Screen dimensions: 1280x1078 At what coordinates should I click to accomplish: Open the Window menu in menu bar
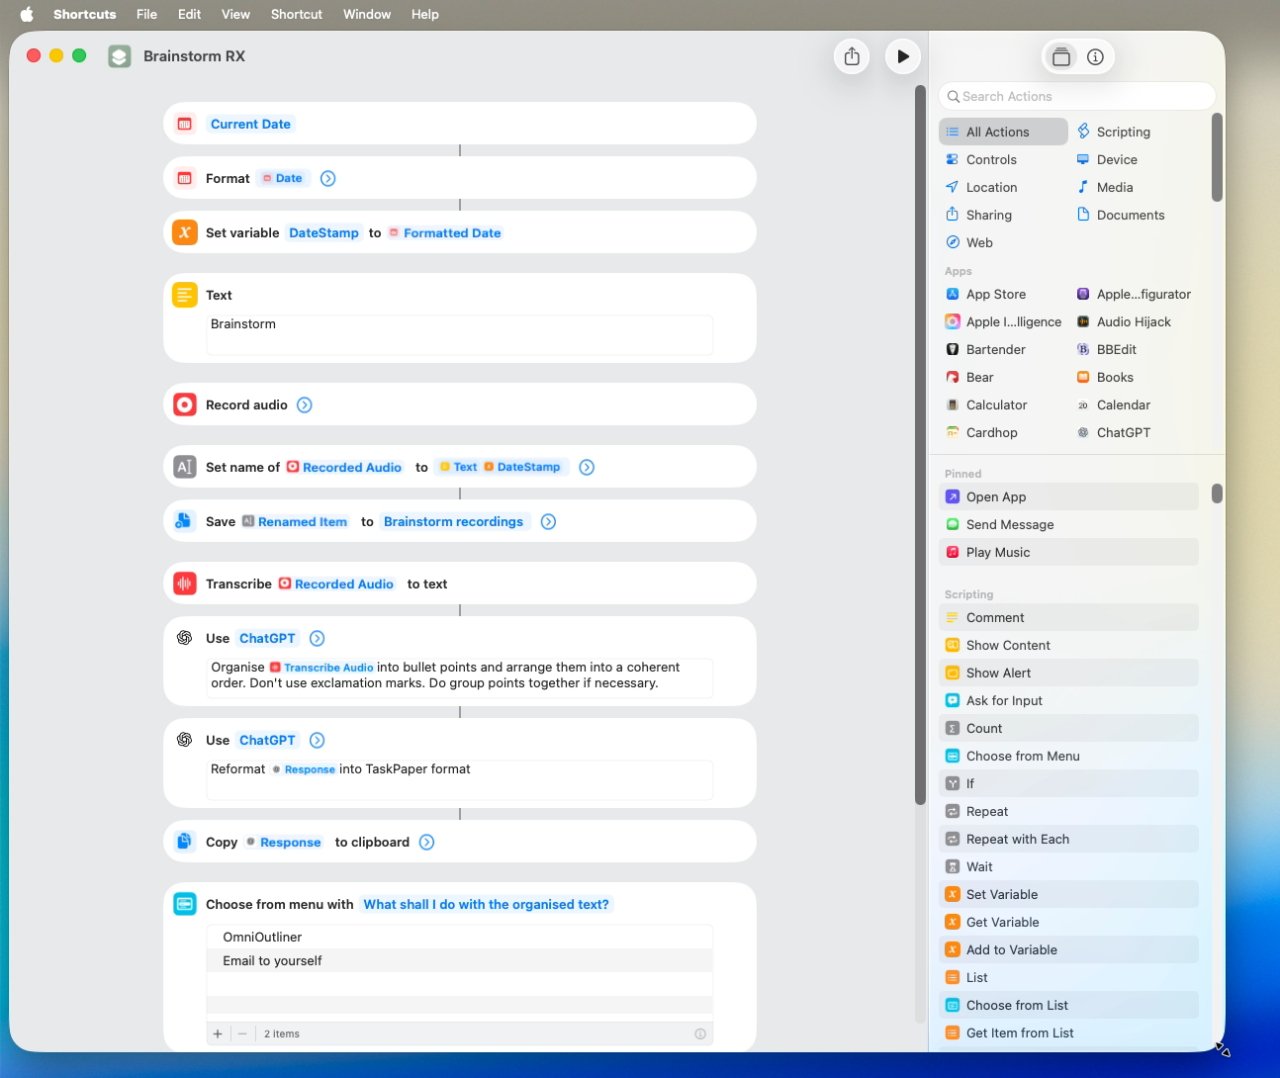(366, 14)
